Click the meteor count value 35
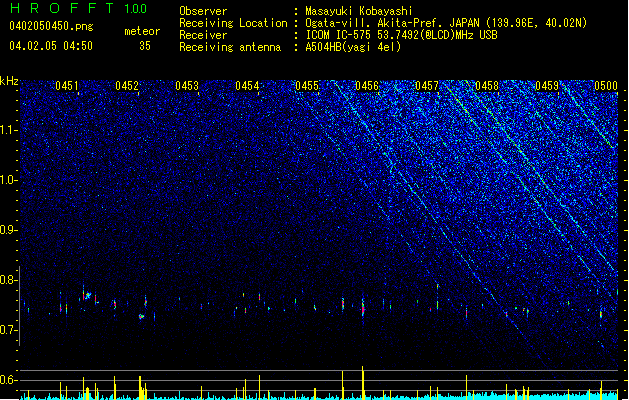Viewport: 629px width, 400px height. coord(145,46)
